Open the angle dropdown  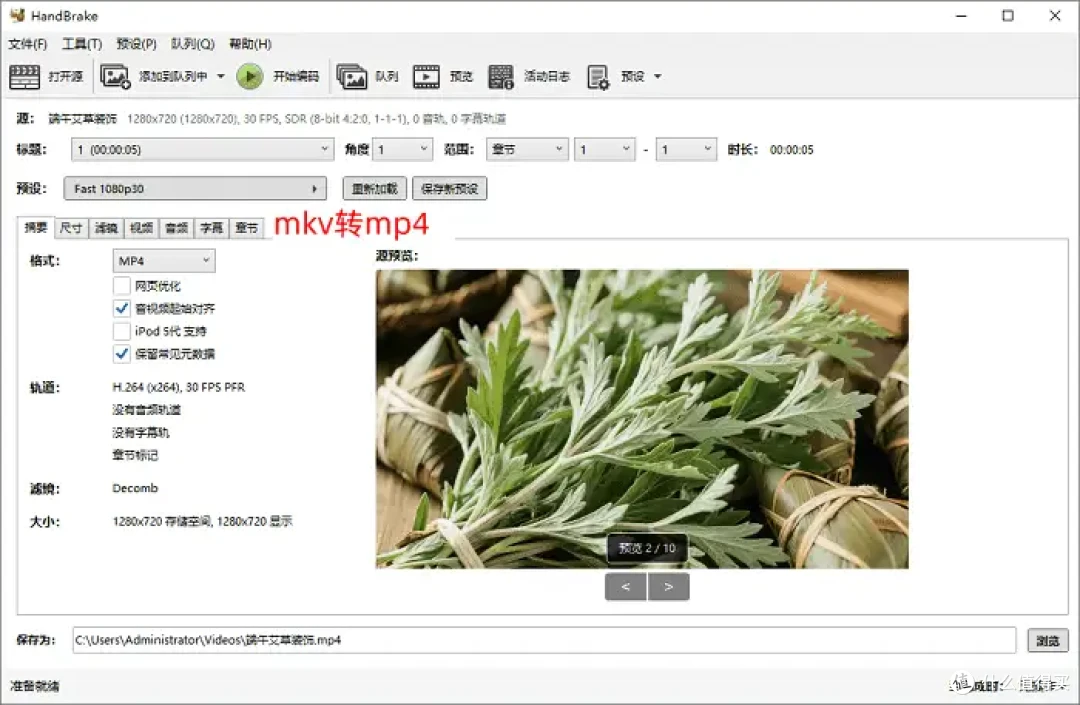coord(403,149)
